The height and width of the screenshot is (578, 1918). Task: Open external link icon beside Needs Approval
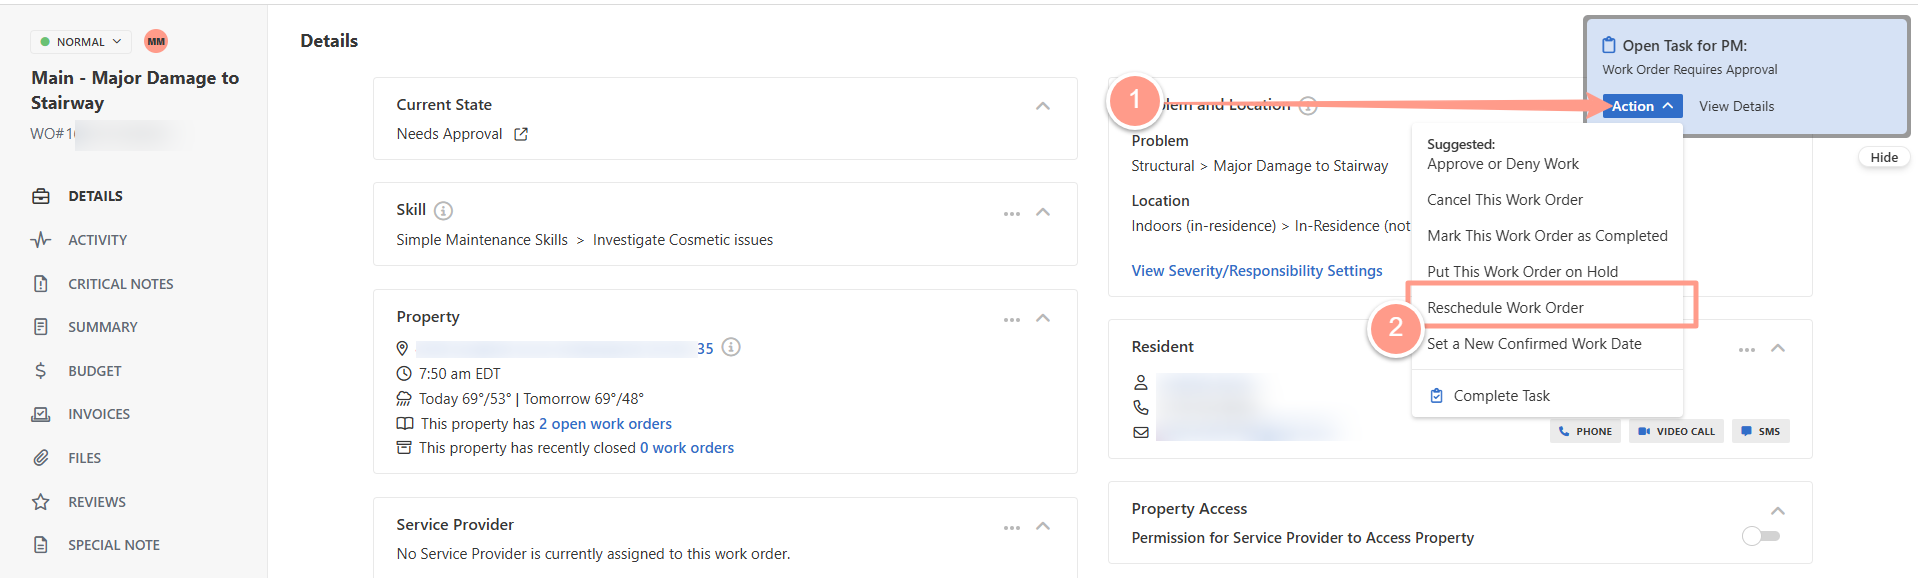click(521, 134)
